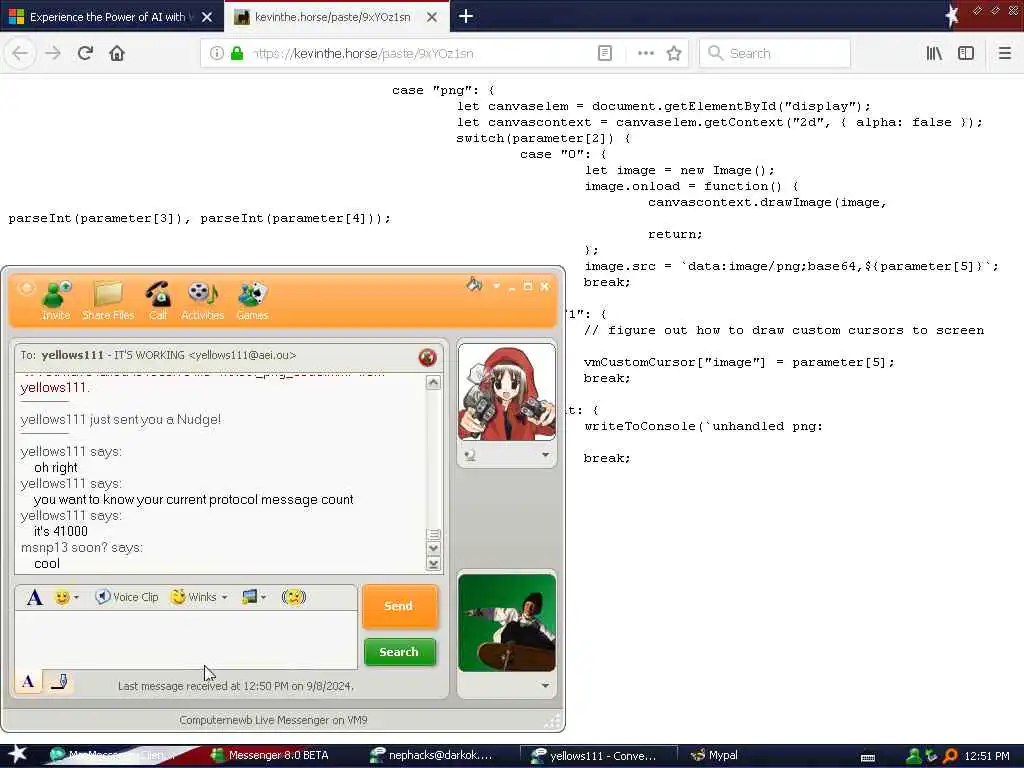Close the kevinthe.horse paste tab

click(432, 17)
